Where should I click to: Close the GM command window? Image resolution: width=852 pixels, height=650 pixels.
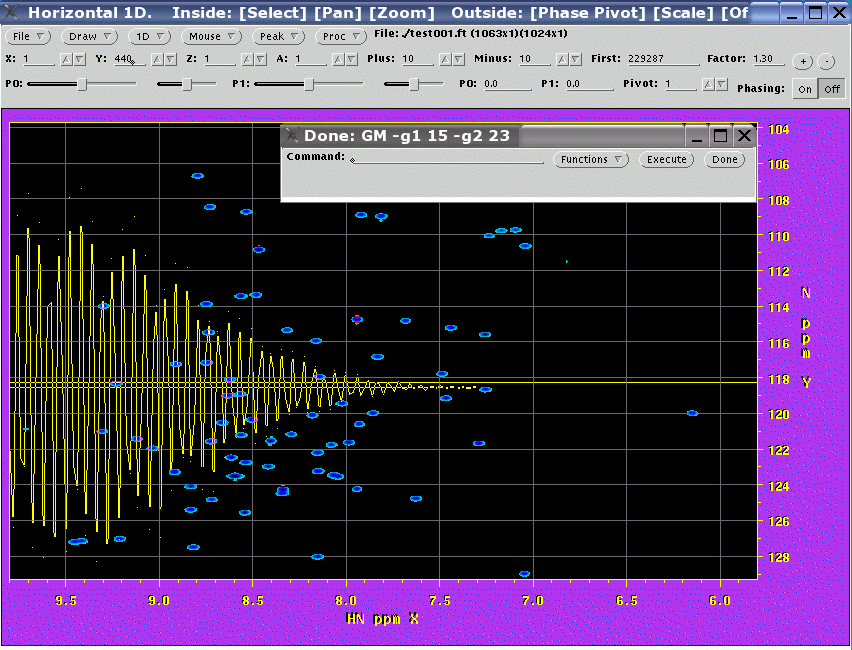[x=744, y=135]
